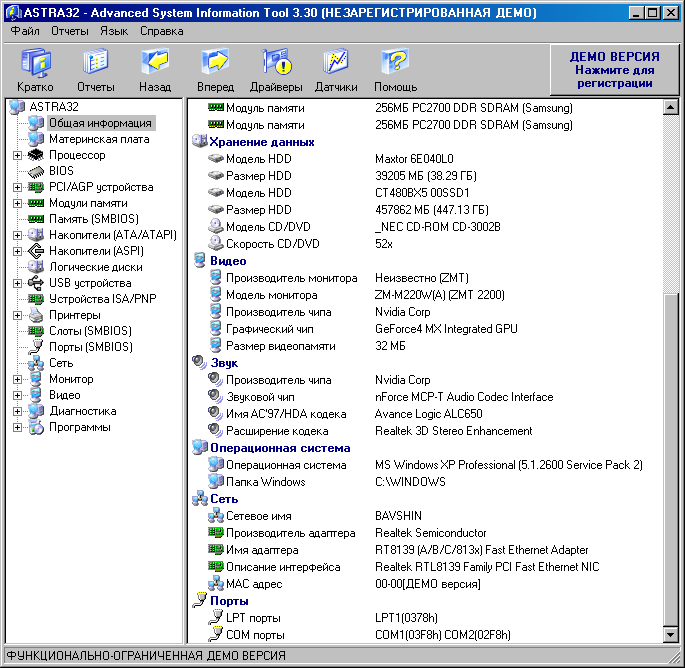685x668 pixels.
Task: Expand the Процессор tree node
Action: 17,156
